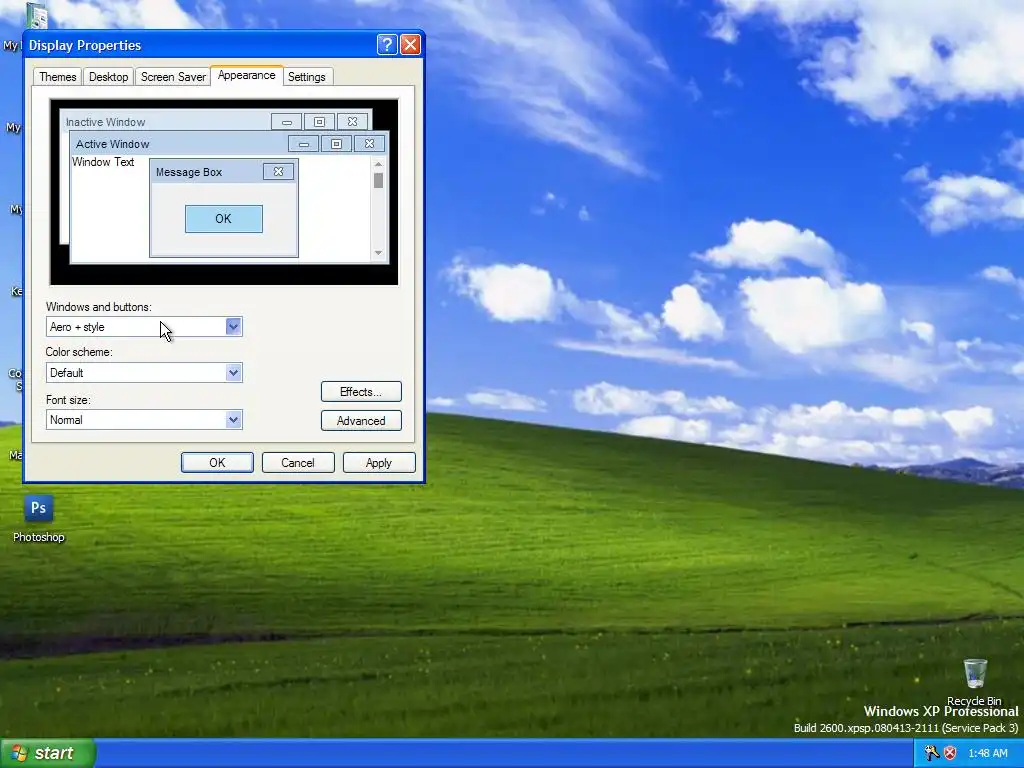This screenshot has height=768, width=1024.
Task: Click the Display Properties title bar text
Action: (x=85, y=45)
